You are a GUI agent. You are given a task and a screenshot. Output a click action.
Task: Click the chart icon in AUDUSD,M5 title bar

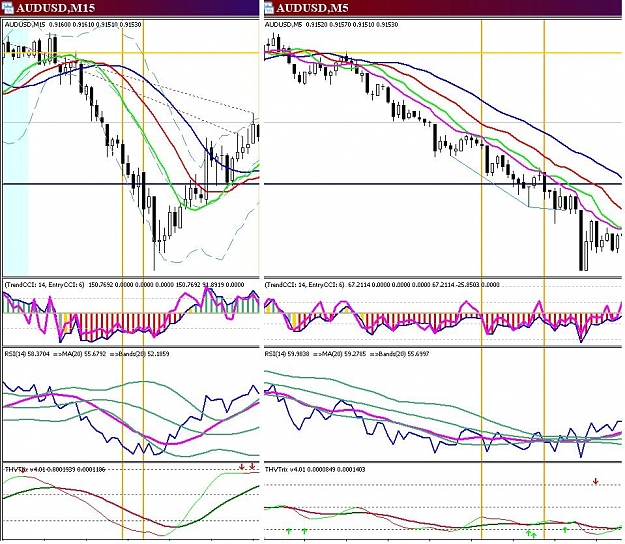(269, 8)
